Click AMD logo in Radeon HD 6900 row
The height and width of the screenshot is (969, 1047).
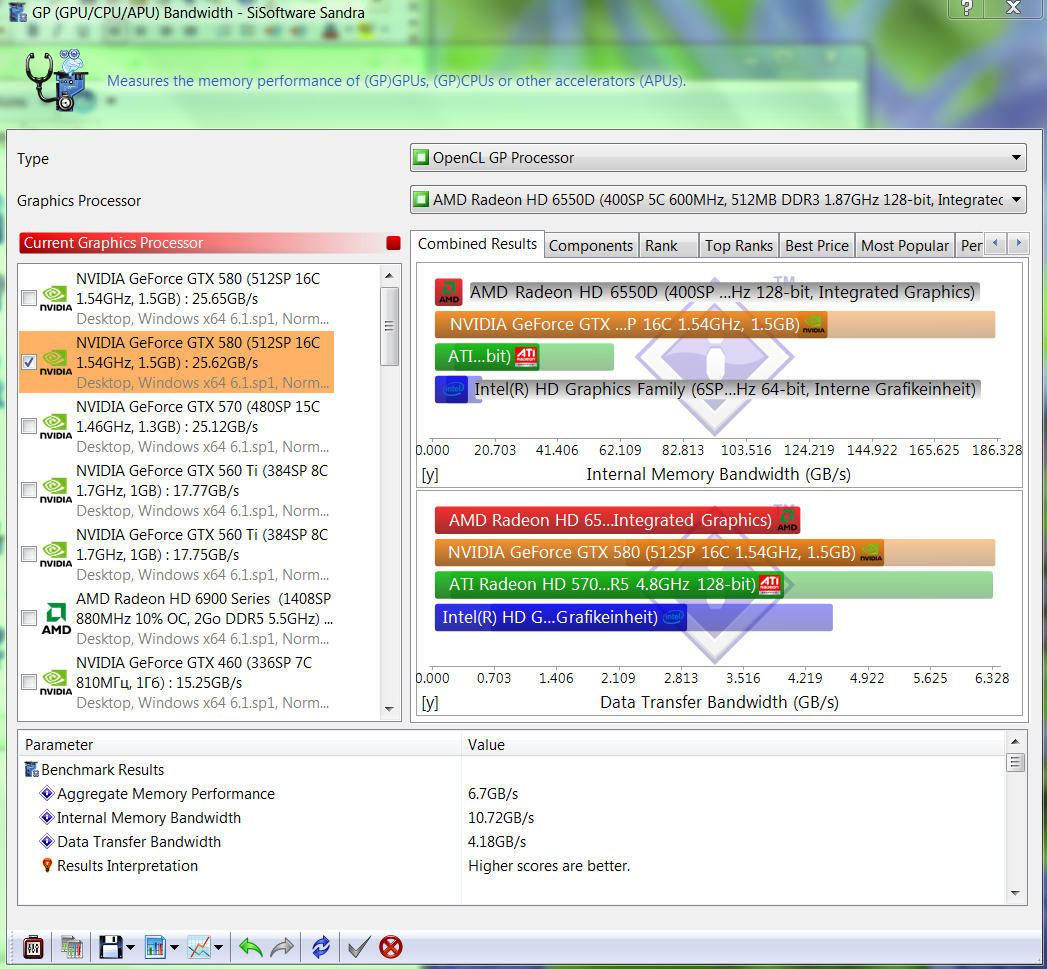tap(56, 619)
